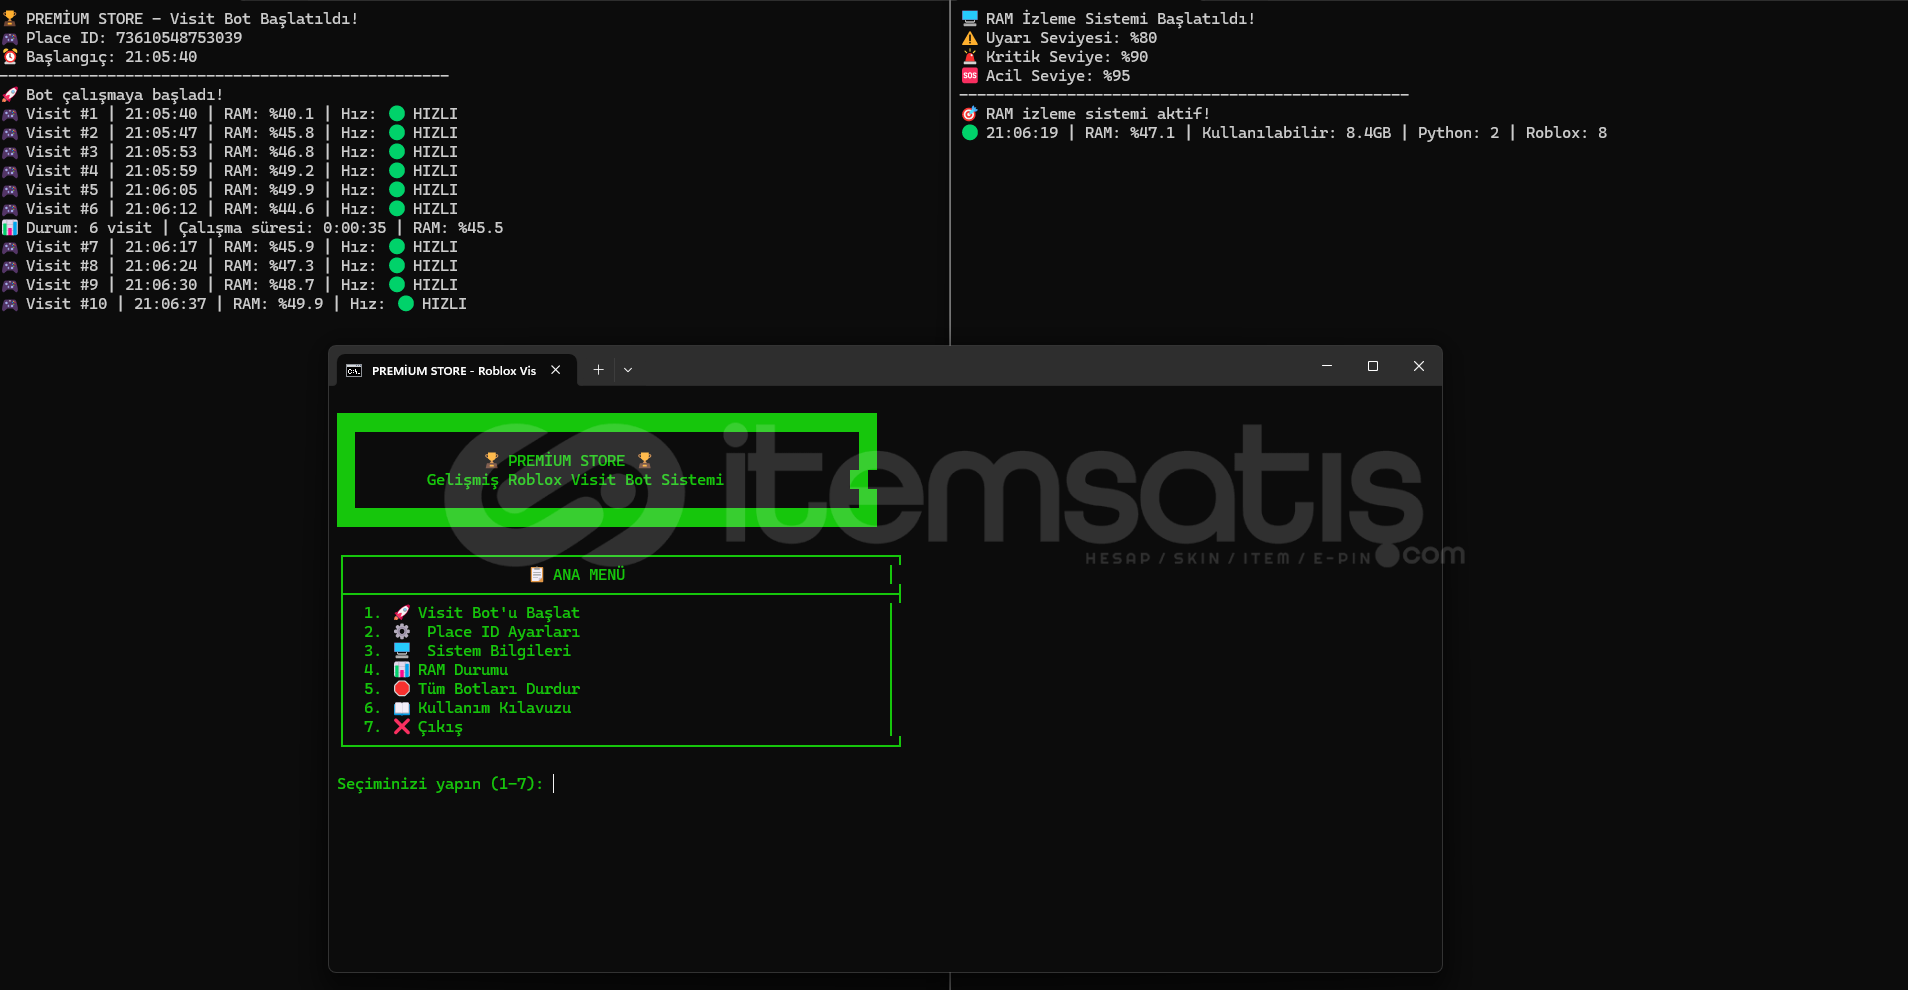Click the red circle icon beside Tüm Botları Durdur

(x=402, y=689)
